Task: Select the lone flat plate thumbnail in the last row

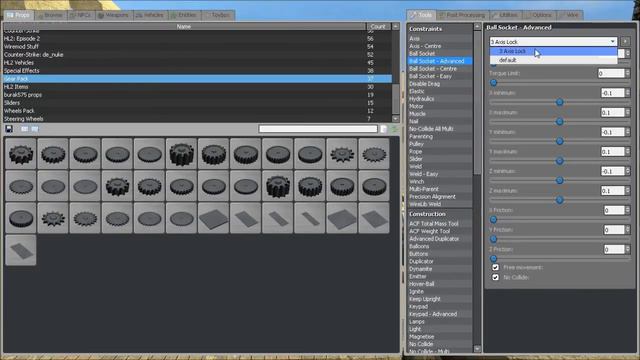Action: [x=21, y=250]
